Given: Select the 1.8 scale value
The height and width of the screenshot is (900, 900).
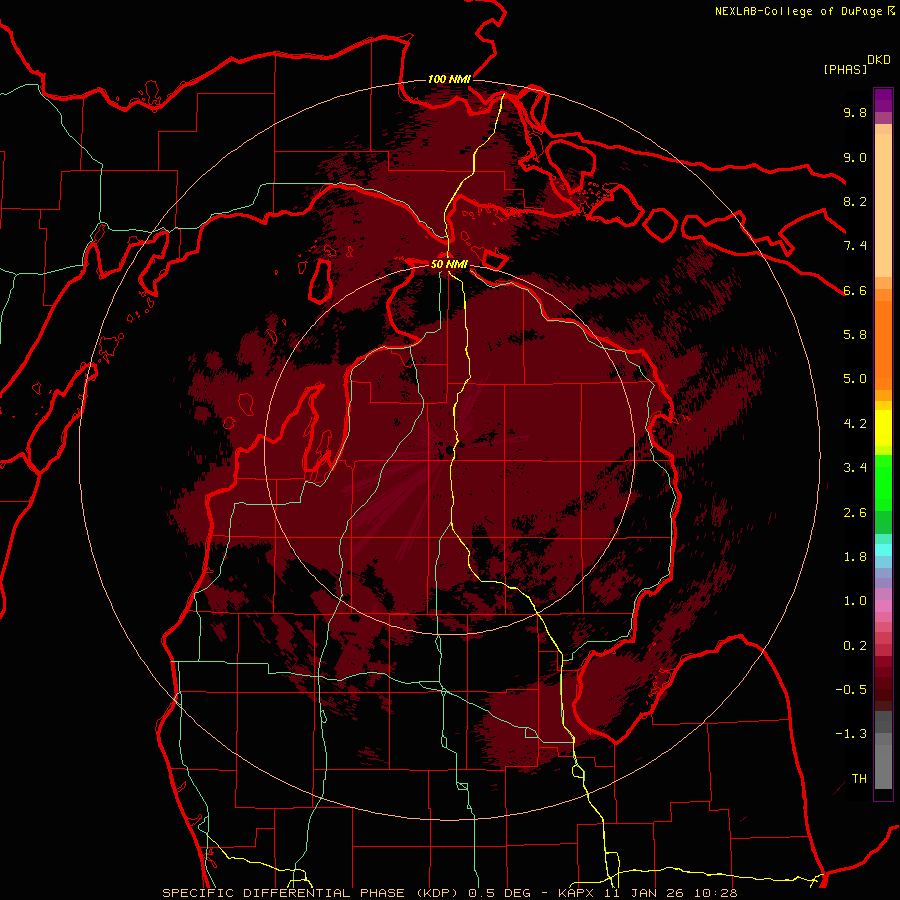Looking at the screenshot, I should click(x=855, y=557).
